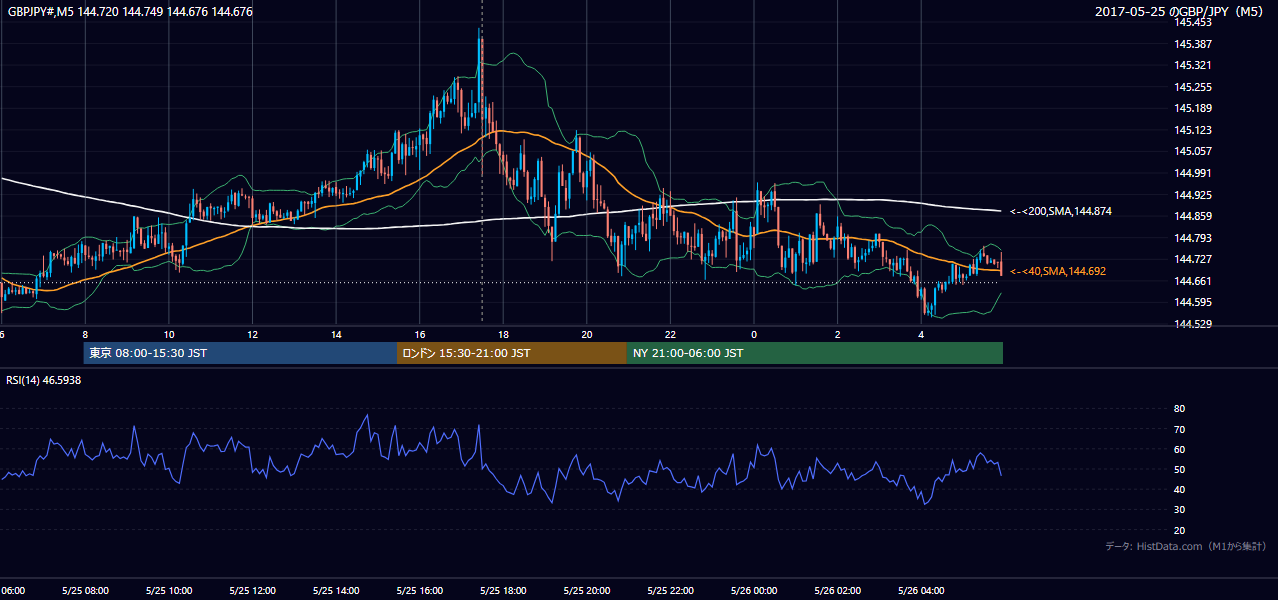
Task: Click the price axis value 145.123
Action: (1193, 130)
